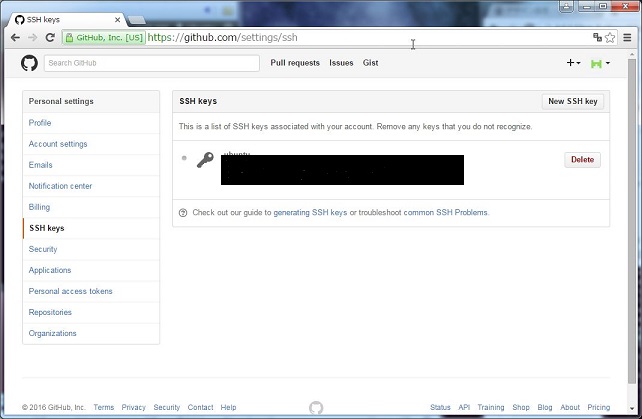The width and height of the screenshot is (642, 419).
Task: Open a new browser tab
Action: pyautogui.click(x=137, y=20)
